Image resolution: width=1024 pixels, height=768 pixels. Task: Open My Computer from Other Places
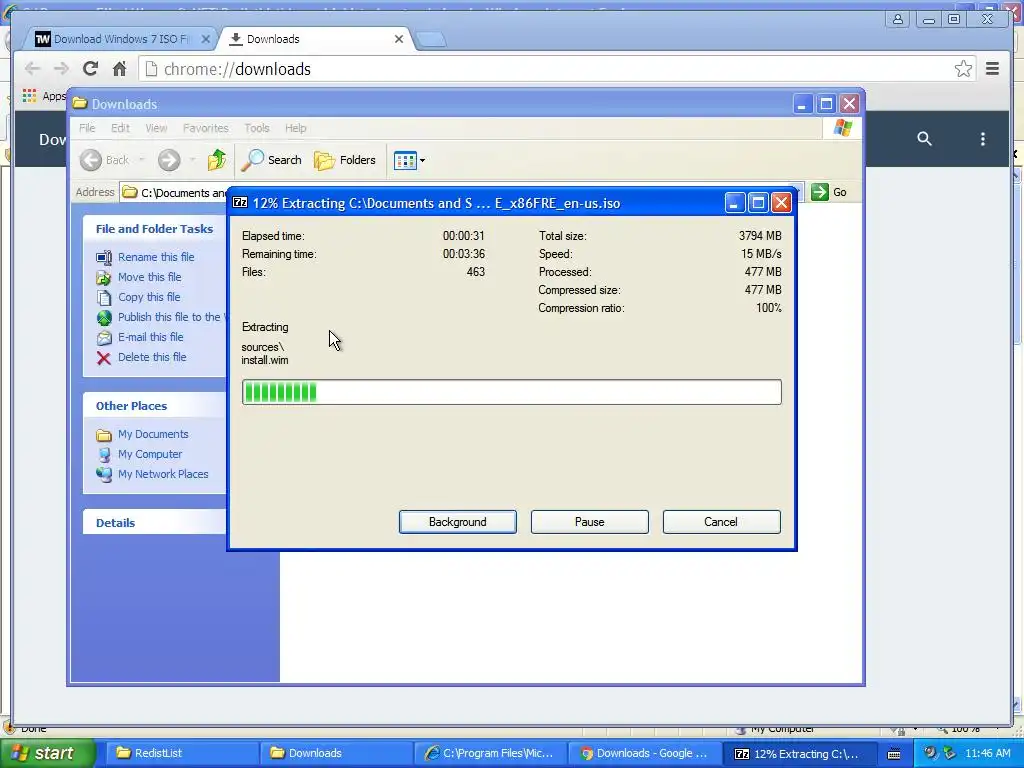[150, 454]
